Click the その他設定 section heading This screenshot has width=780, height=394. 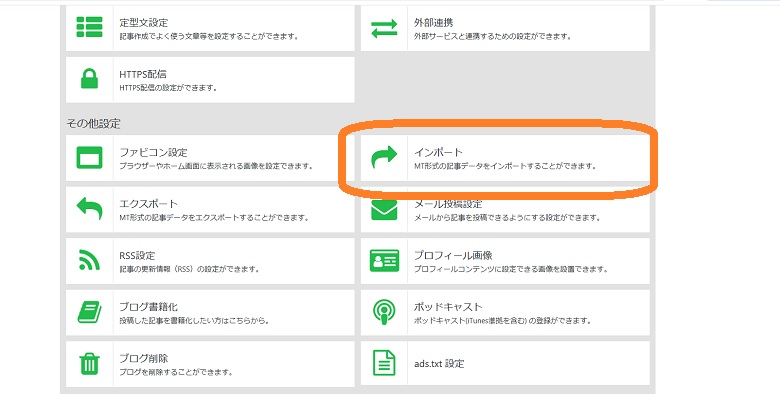[x=94, y=123]
